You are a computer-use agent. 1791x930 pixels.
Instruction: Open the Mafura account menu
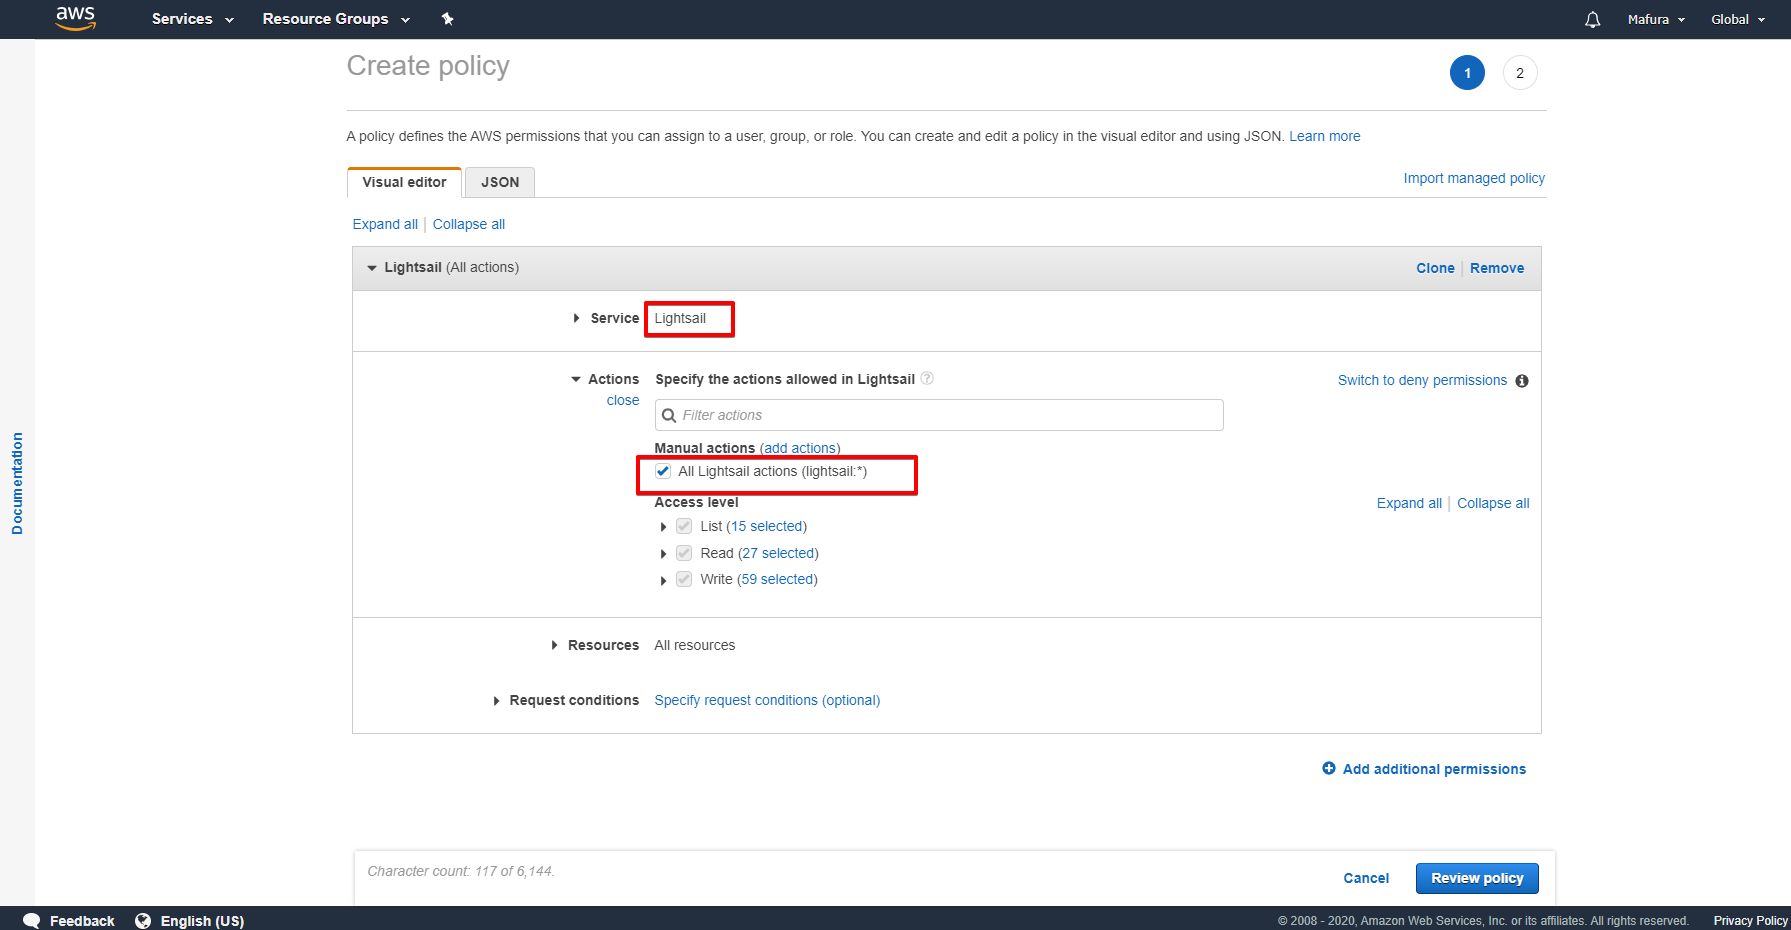(1656, 19)
